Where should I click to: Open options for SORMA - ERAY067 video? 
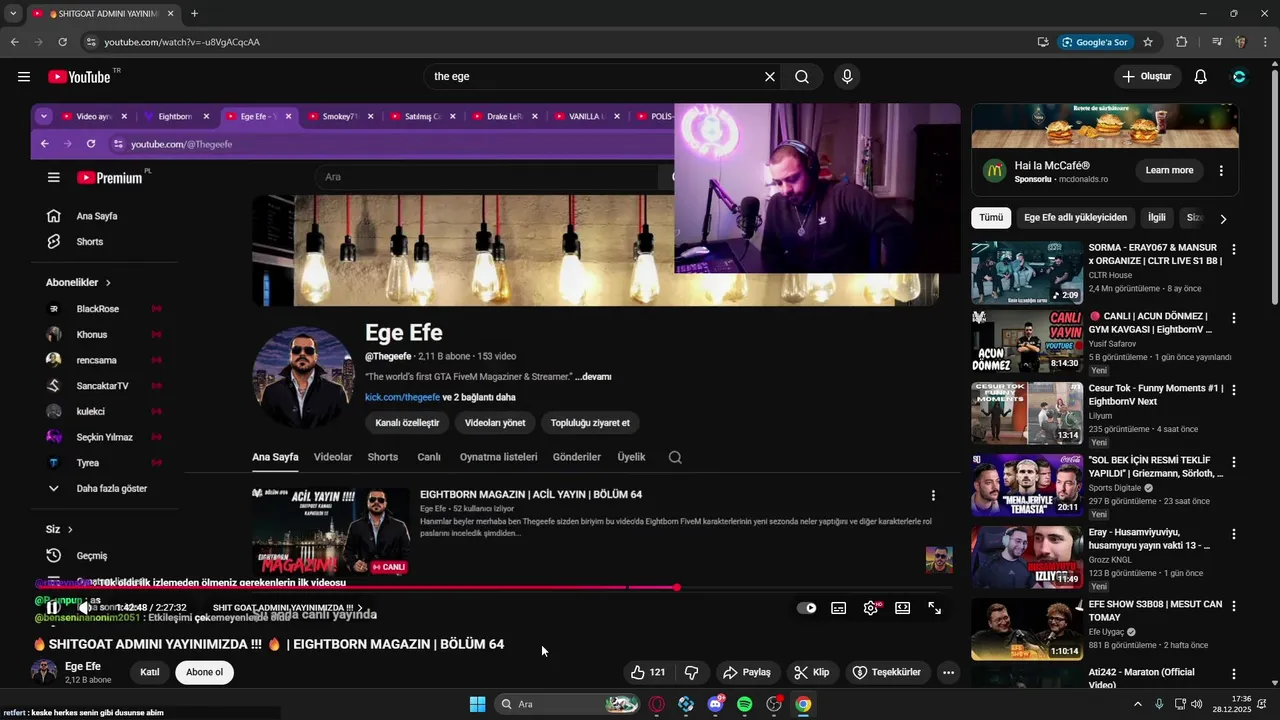point(1234,249)
